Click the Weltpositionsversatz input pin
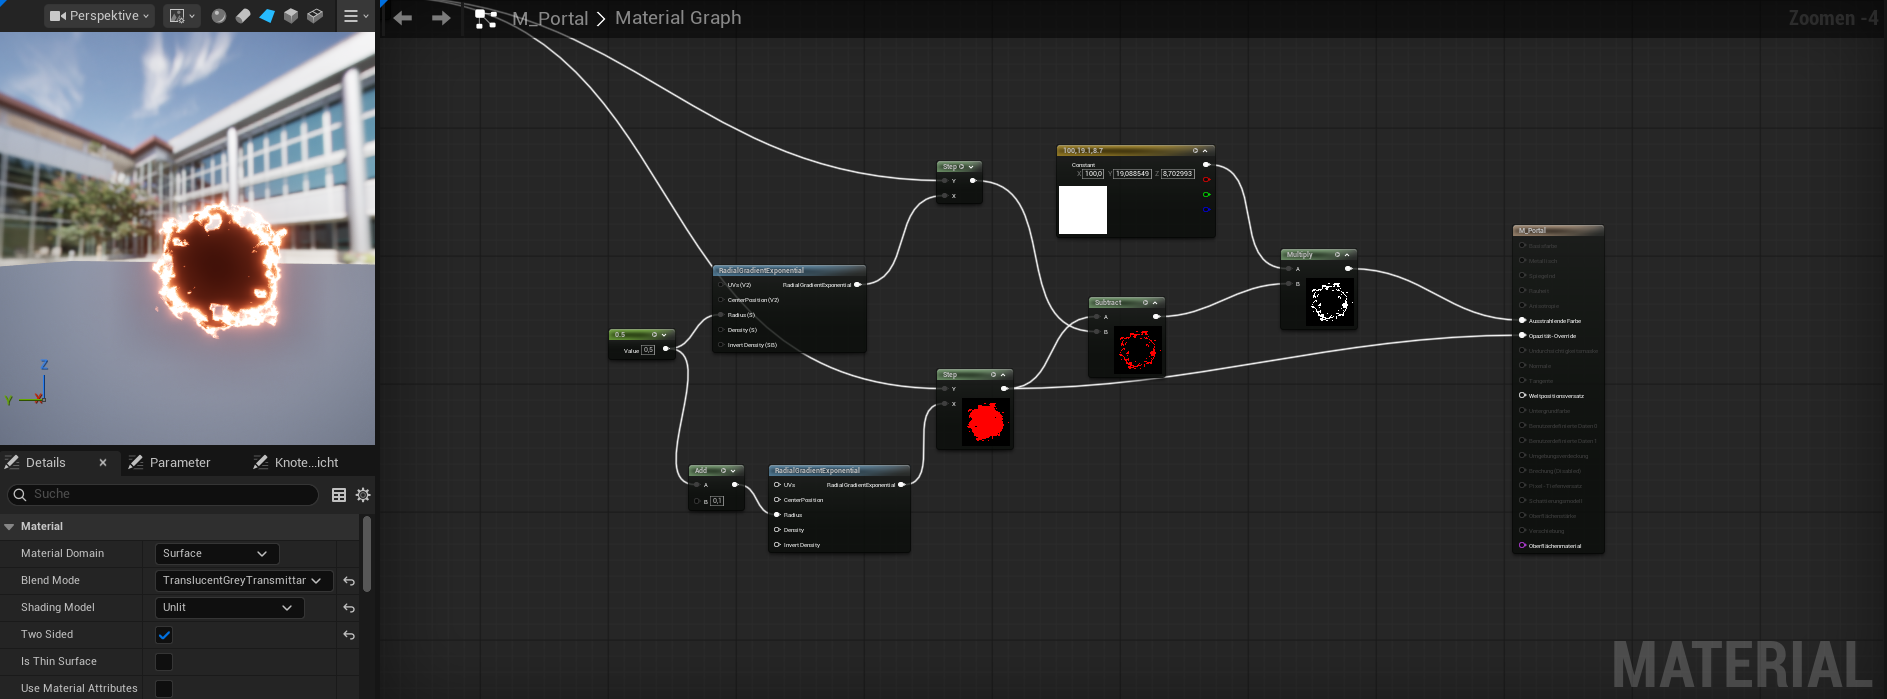The width and height of the screenshot is (1887, 699). (x=1523, y=395)
